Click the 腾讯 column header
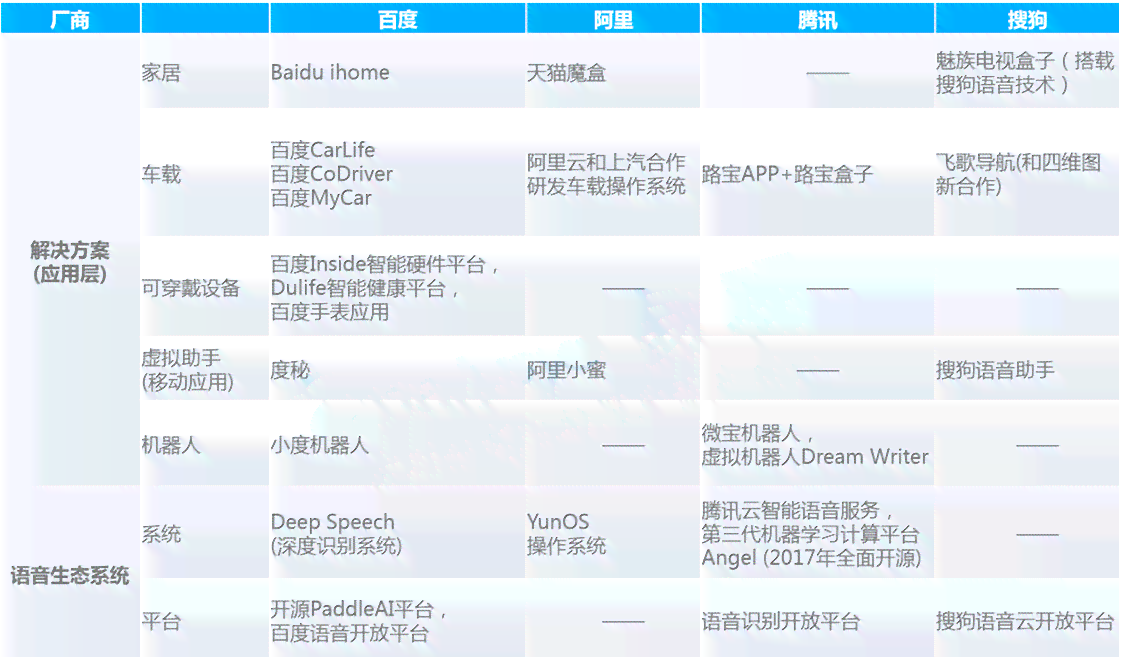The height and width of the screenshot is (657, 1122). tap(817, 19)
